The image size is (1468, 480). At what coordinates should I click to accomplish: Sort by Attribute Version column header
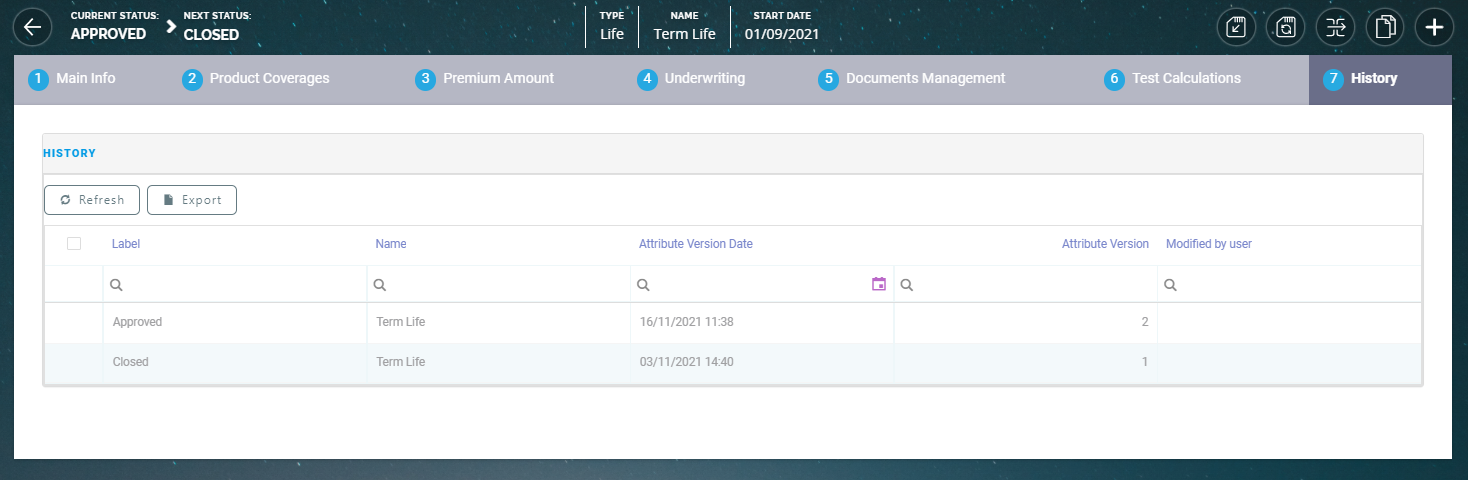click(x=1104, y=244)
